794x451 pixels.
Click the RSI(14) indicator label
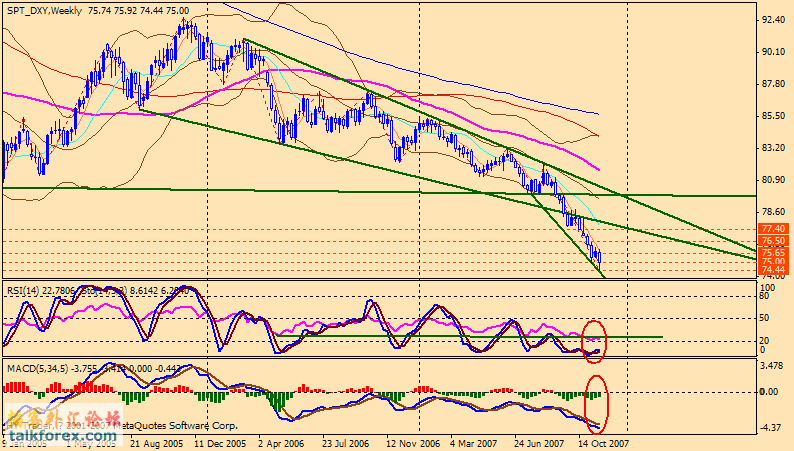click(x=22, y=291)
